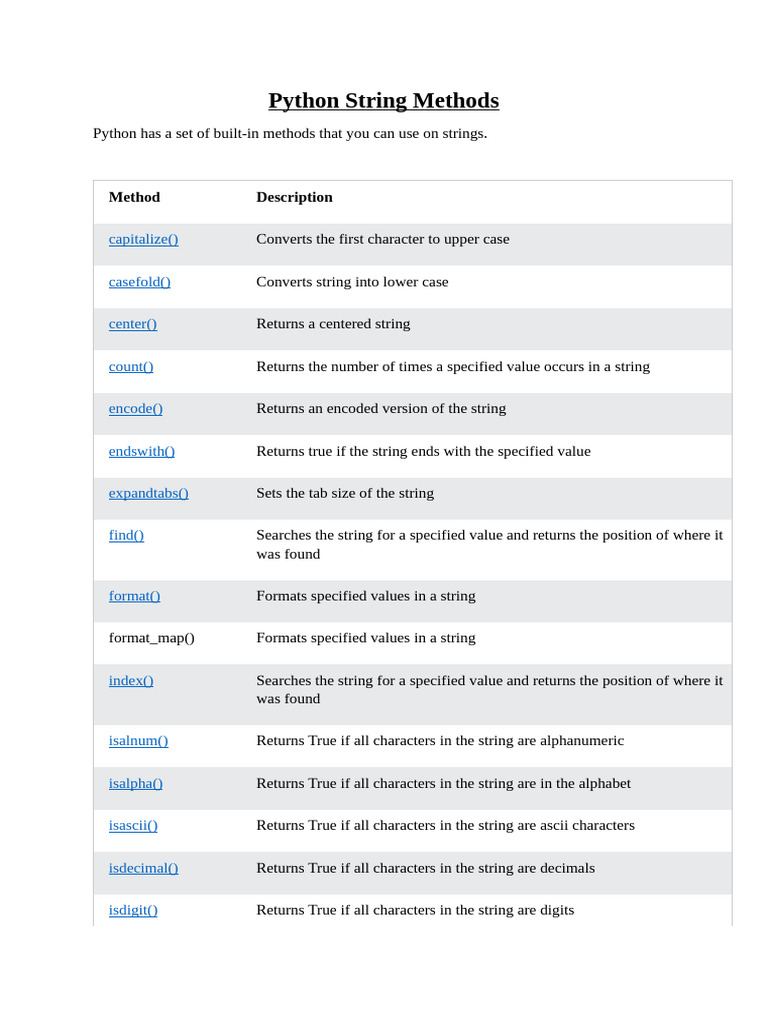The height and width of the screenshot is (1024, 768).
Task: Open the capitalize() method link
Action: coord(143,239)
